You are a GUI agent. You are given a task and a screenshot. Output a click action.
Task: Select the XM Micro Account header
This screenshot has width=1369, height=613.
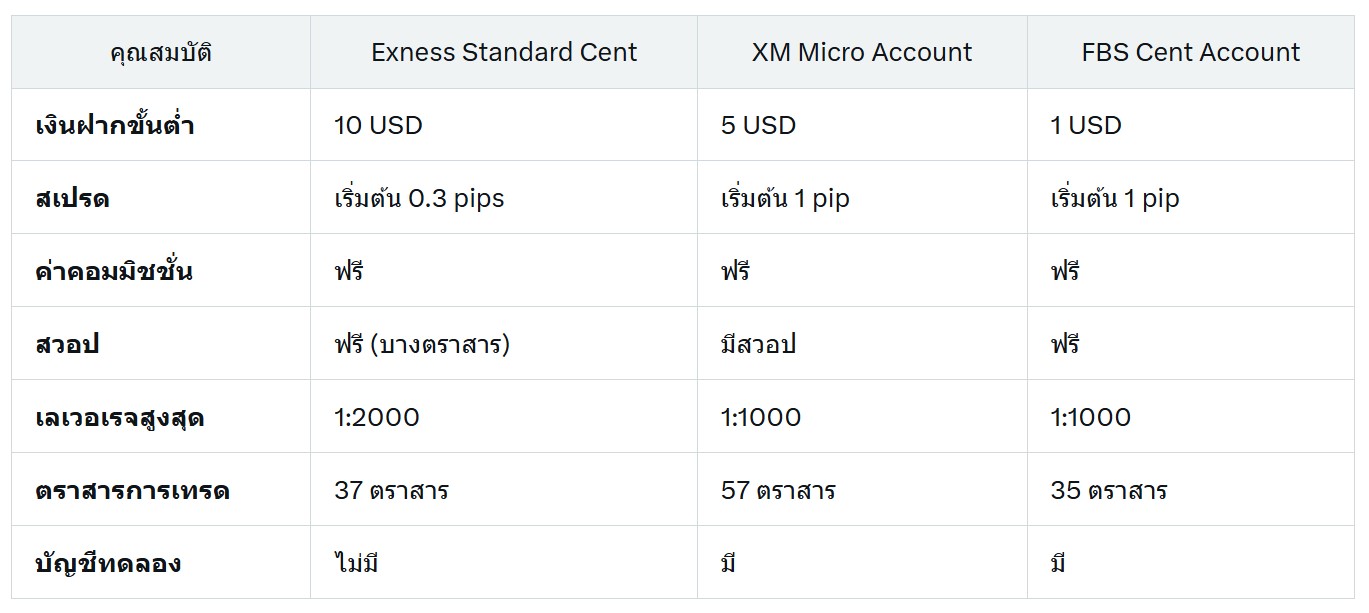862,52
